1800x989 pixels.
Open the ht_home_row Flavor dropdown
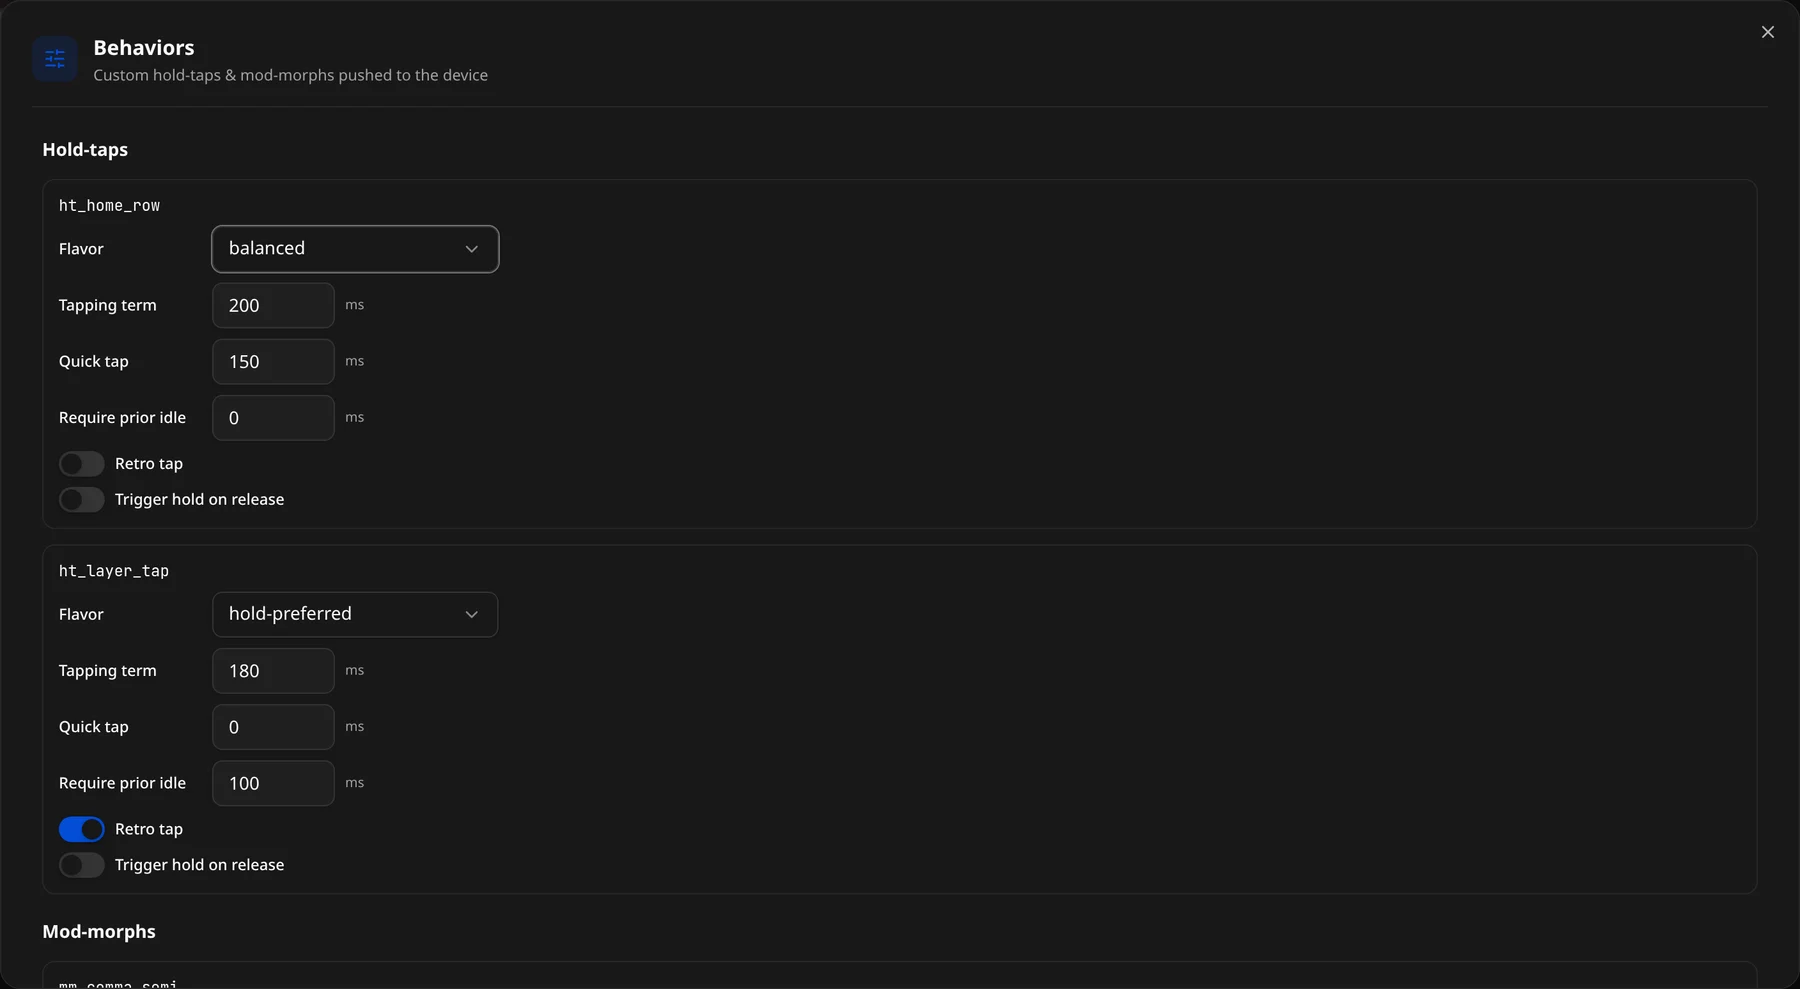click(x=355, y=249)
